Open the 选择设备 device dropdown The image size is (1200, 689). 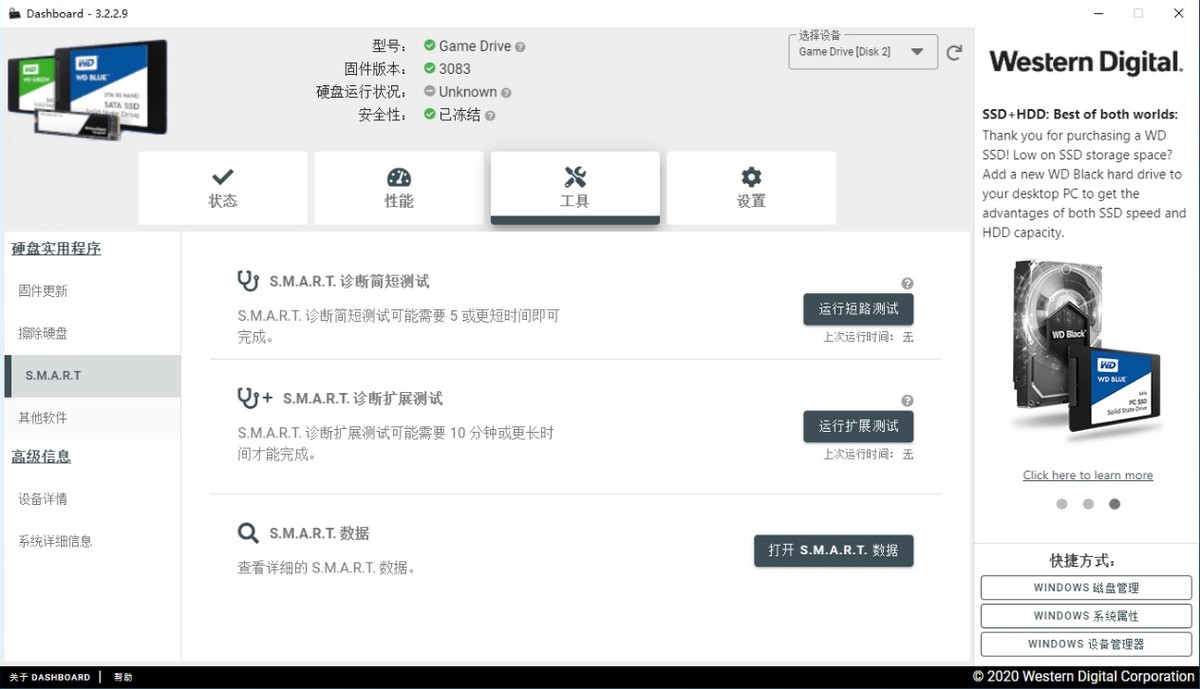[862, 51]
